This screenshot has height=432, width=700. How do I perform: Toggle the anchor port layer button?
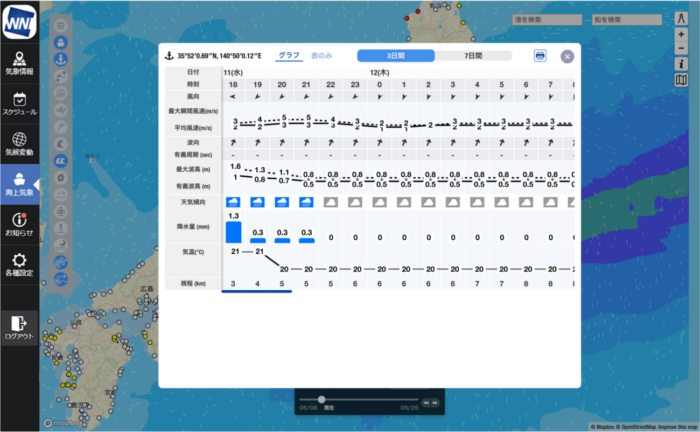pos(61,59)
